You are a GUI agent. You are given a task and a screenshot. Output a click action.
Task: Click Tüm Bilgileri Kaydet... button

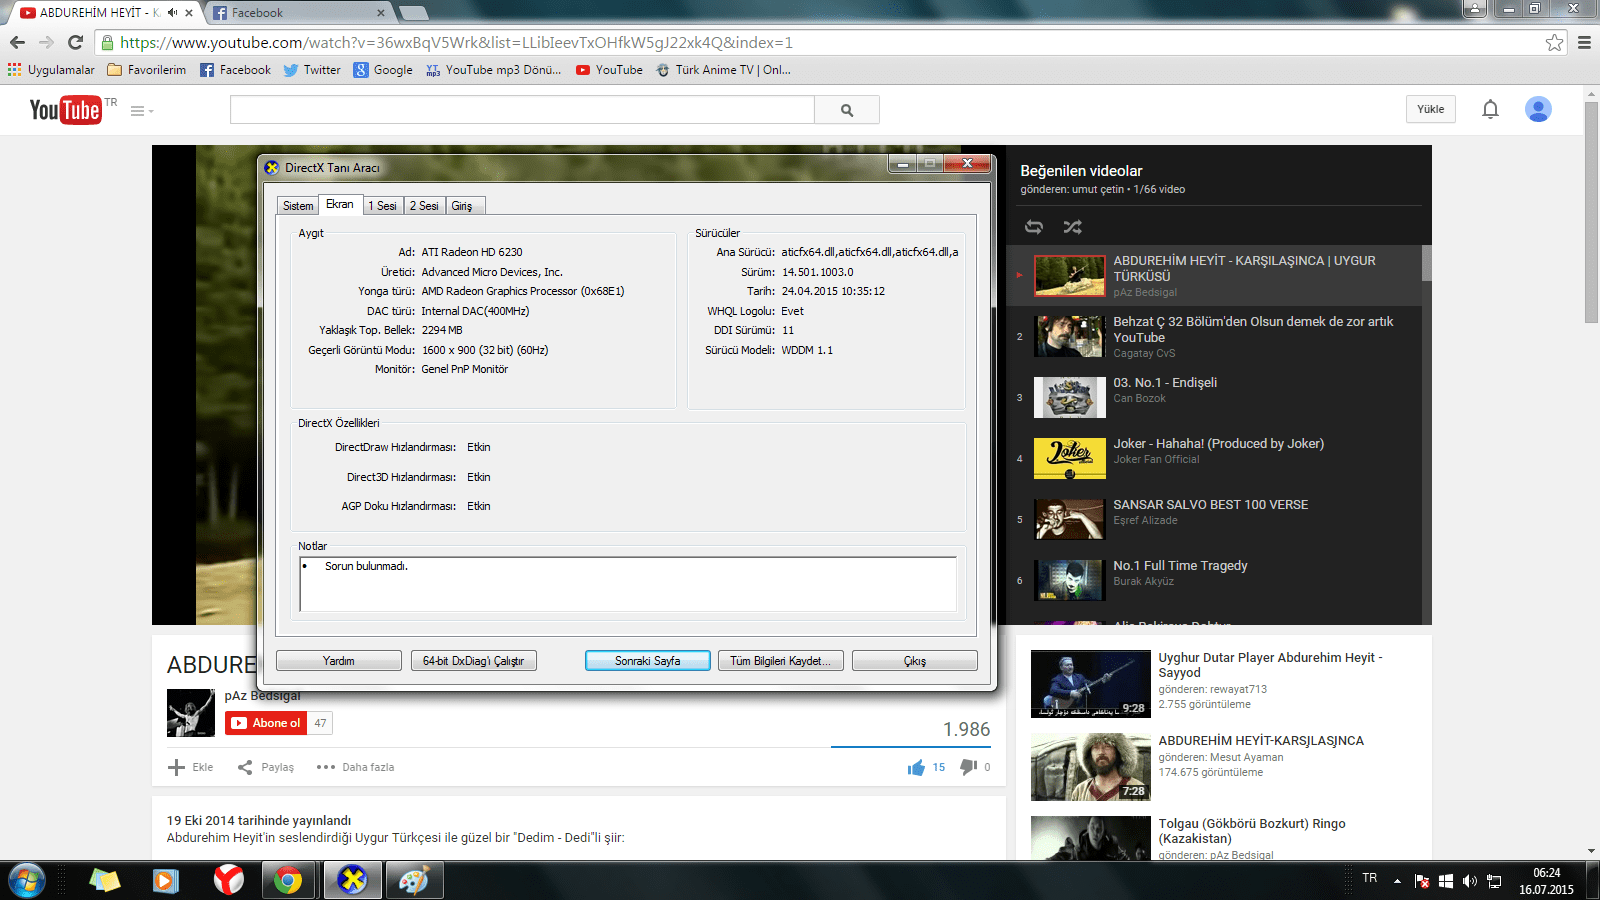click(781, 661)
